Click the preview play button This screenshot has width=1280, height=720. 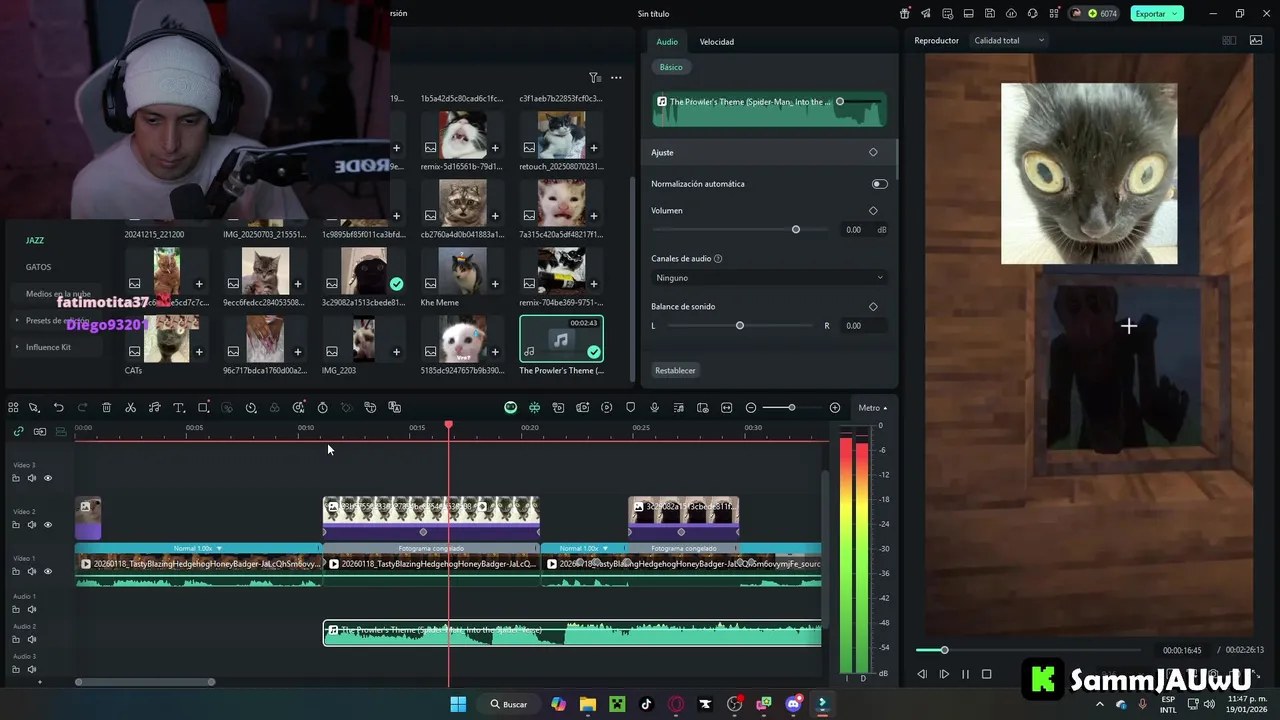click(943, 674)
